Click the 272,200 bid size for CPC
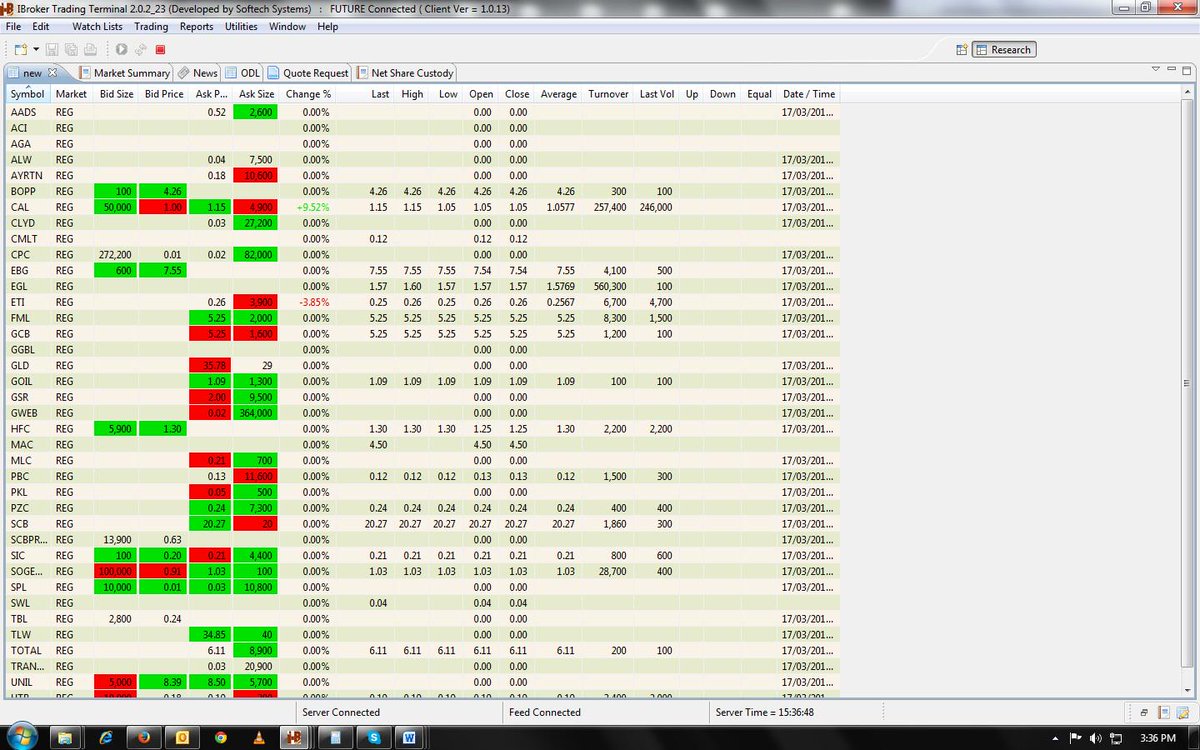The height and width of the screenshot is (750, 1200). tap(116, 254)
